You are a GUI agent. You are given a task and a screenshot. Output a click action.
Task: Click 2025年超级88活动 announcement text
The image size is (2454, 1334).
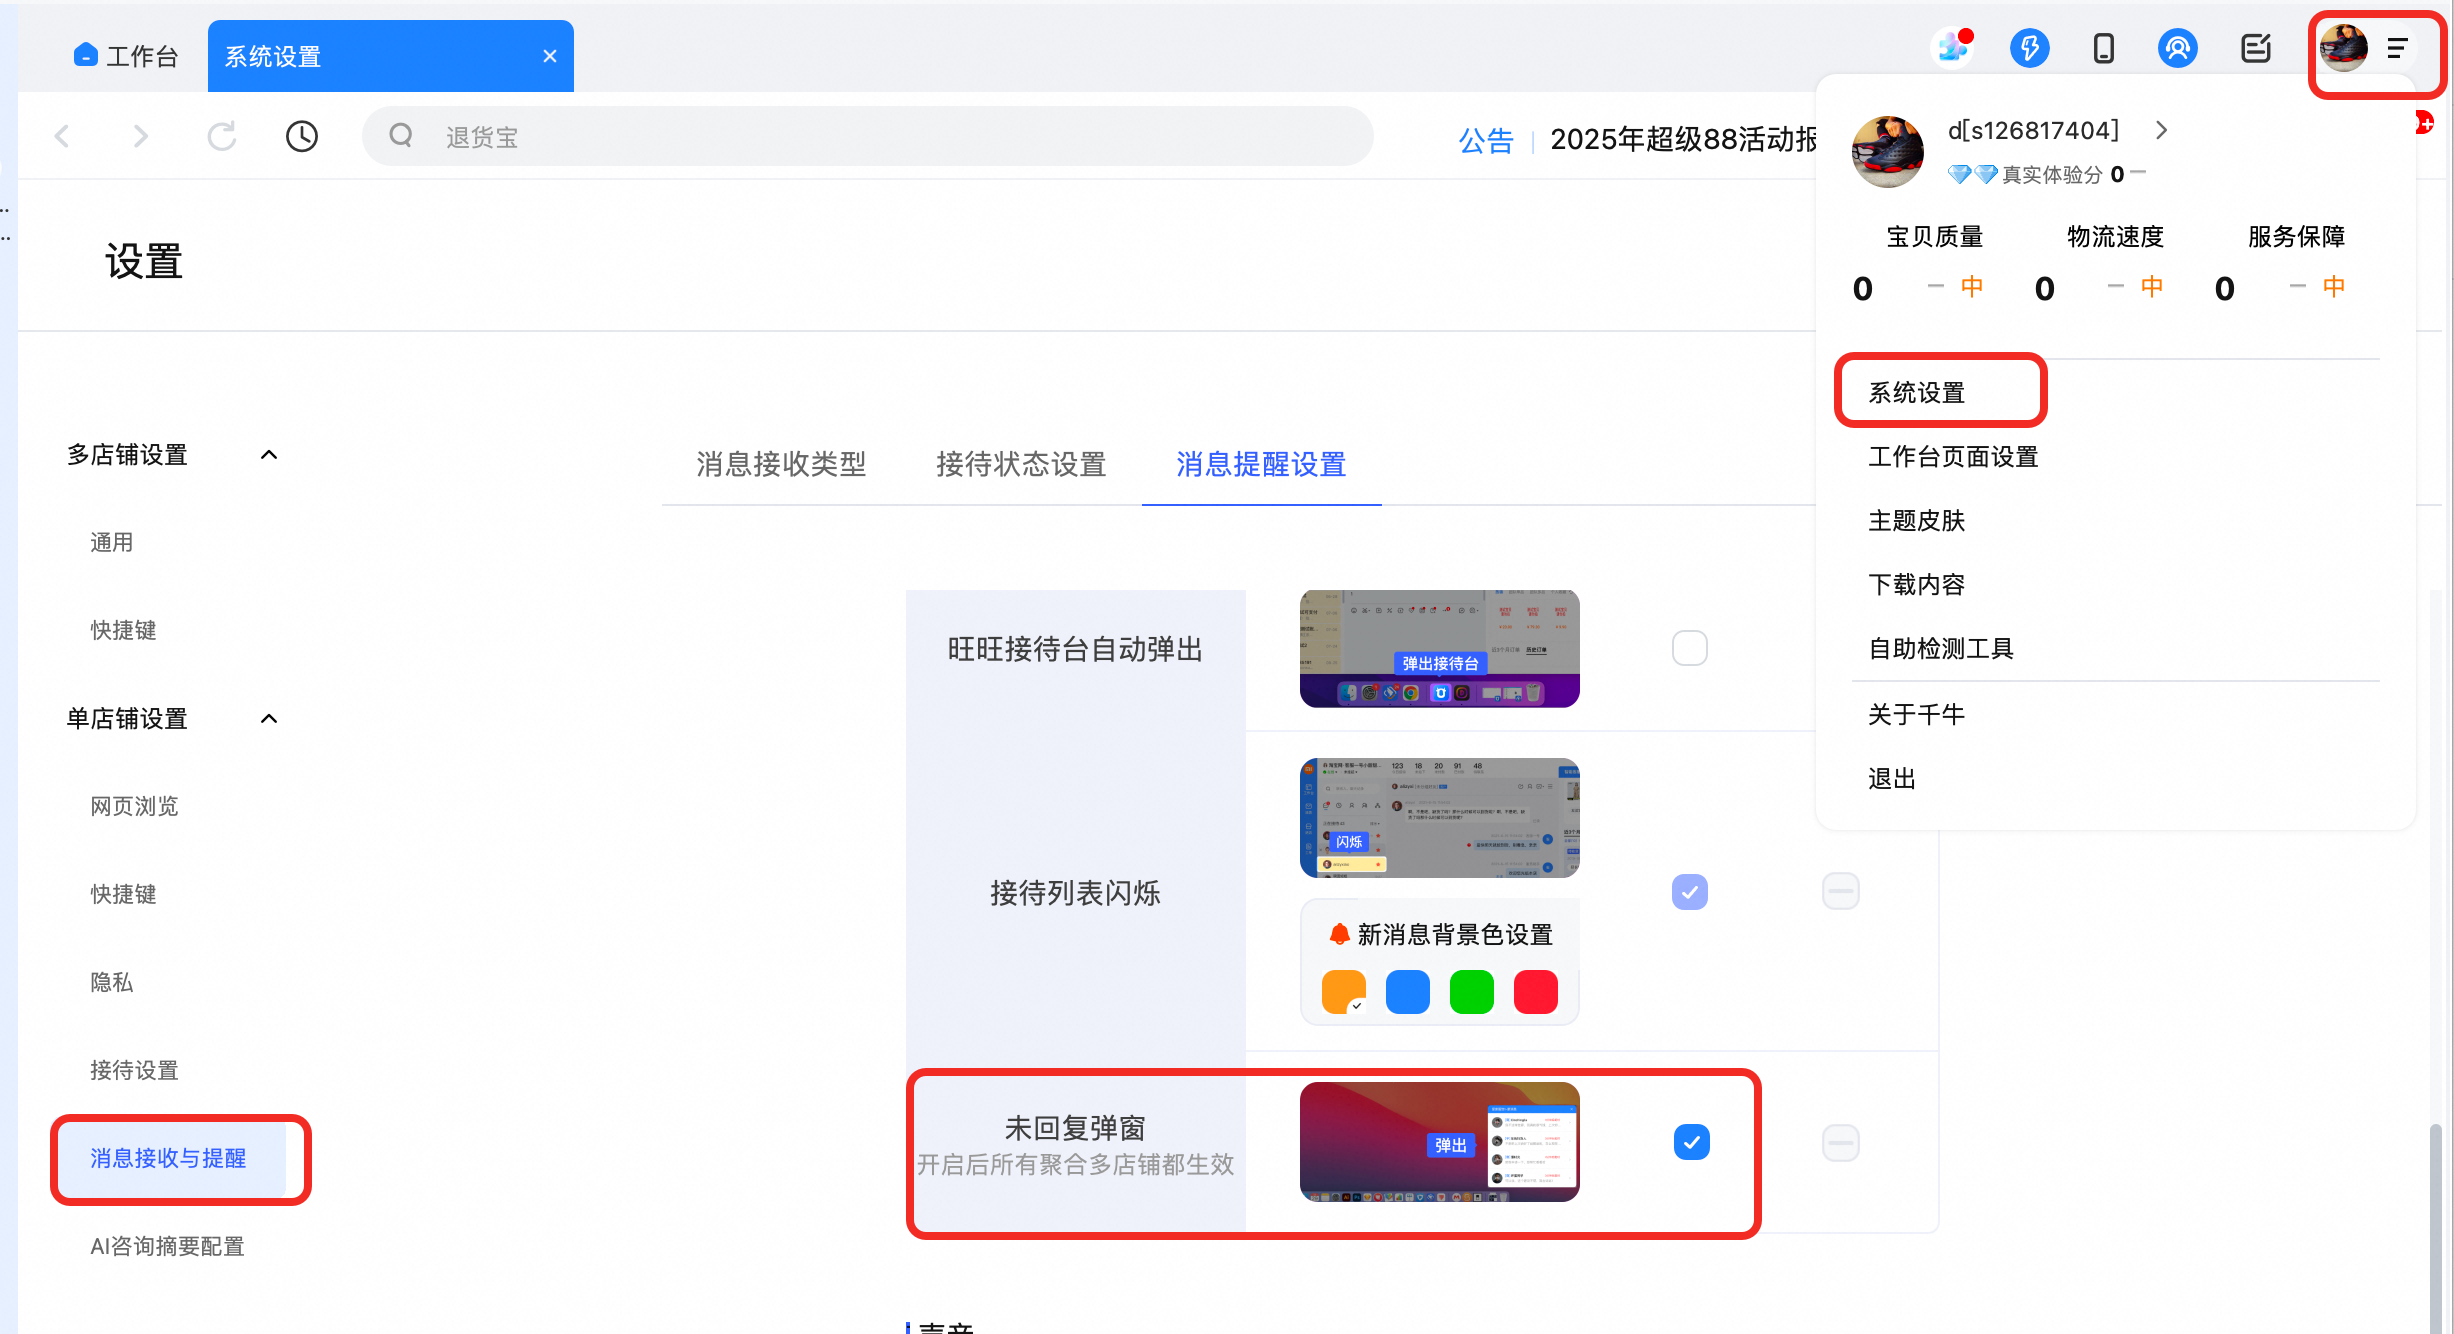[x=1683, y=140]
